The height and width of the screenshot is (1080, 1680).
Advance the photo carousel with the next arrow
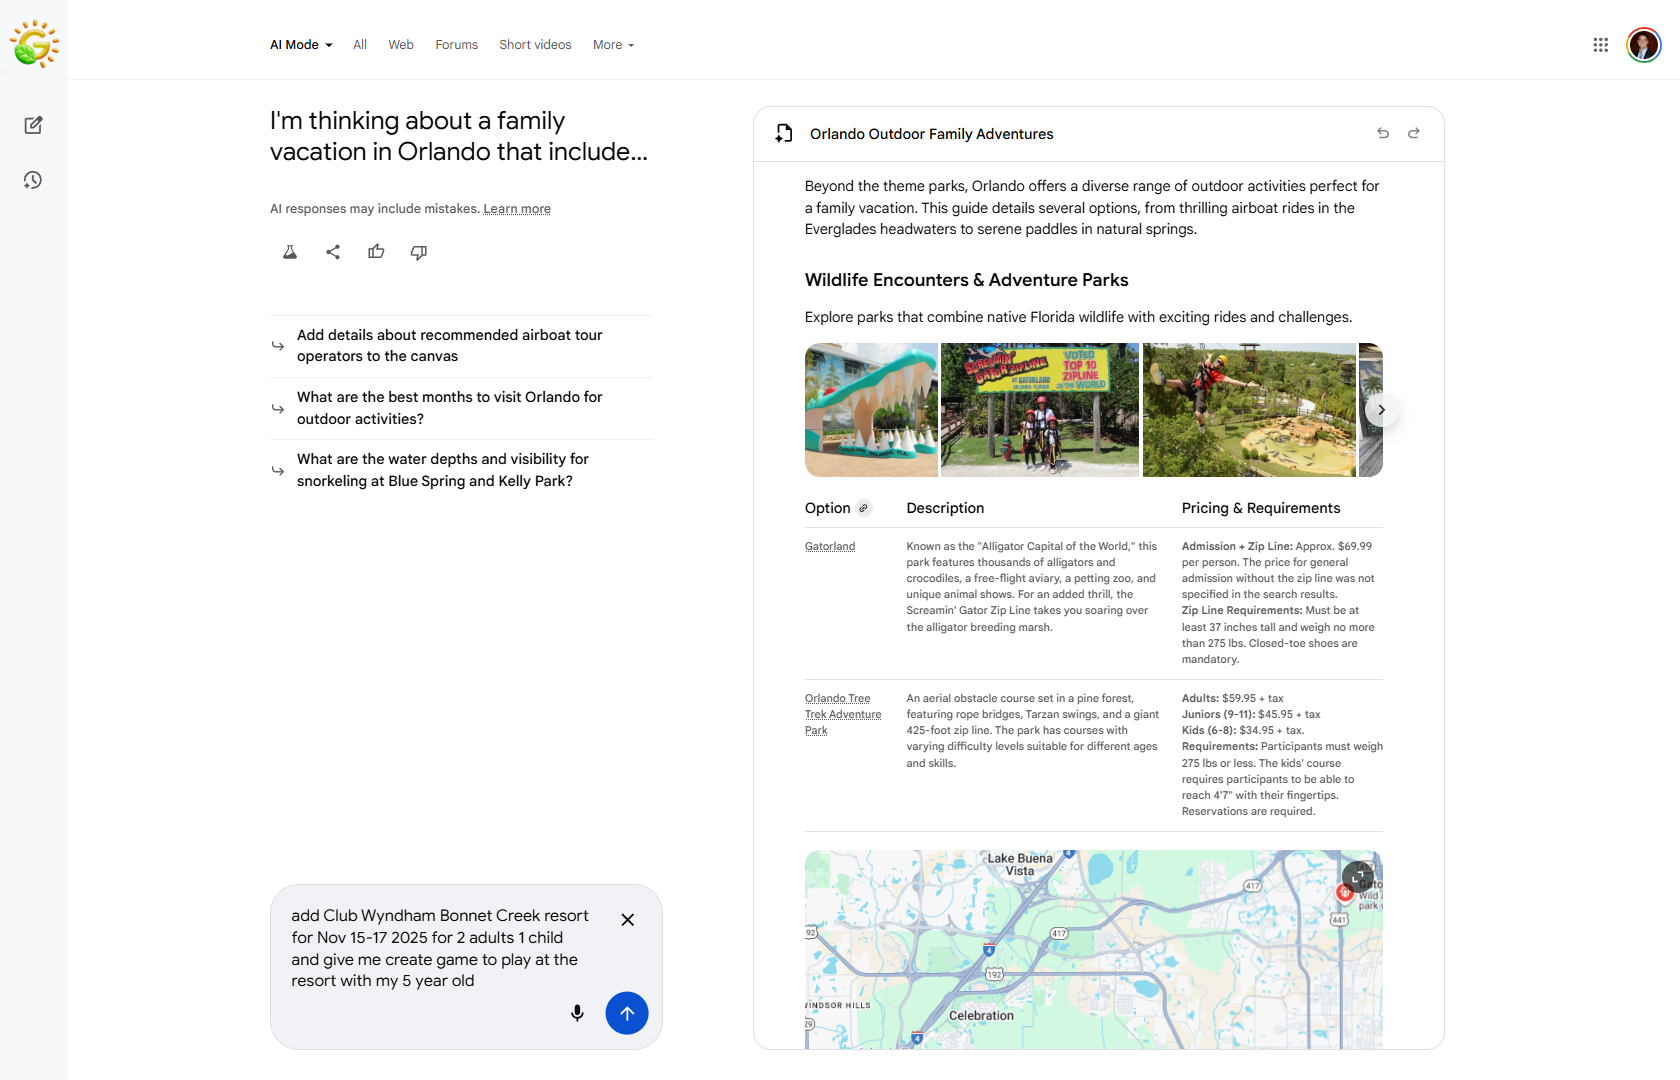pos(1381,410)
